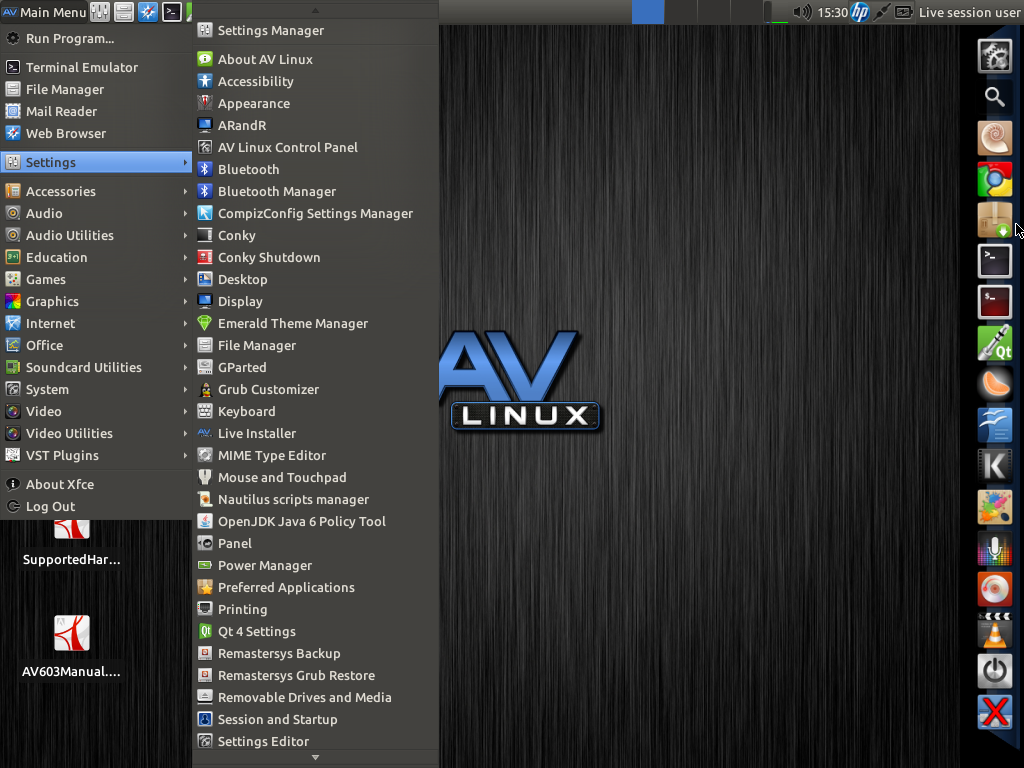Click the package installer dock icon
Image resolution: width=1024 pixels, height=768 pixels.
pyautogui.click(x=995, y=220)
